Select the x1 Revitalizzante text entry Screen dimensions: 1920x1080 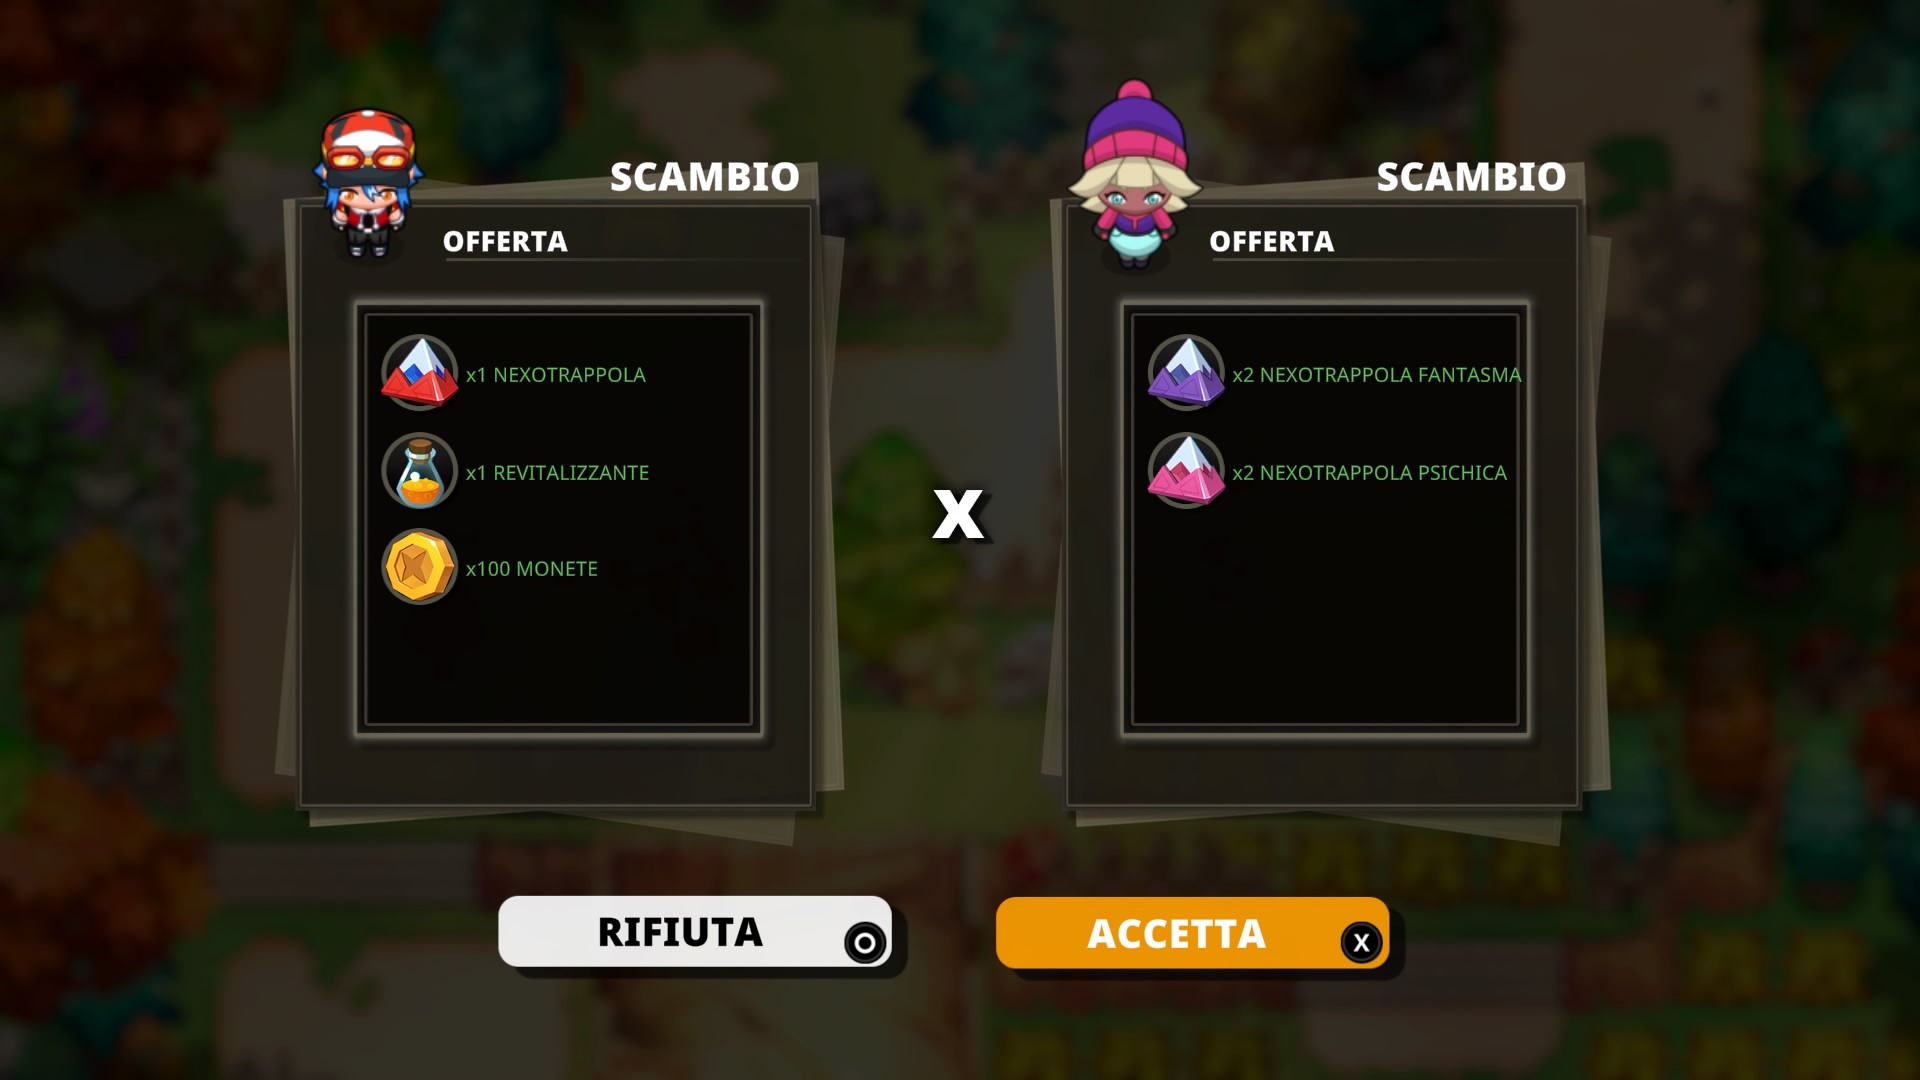tap(557, 473)
